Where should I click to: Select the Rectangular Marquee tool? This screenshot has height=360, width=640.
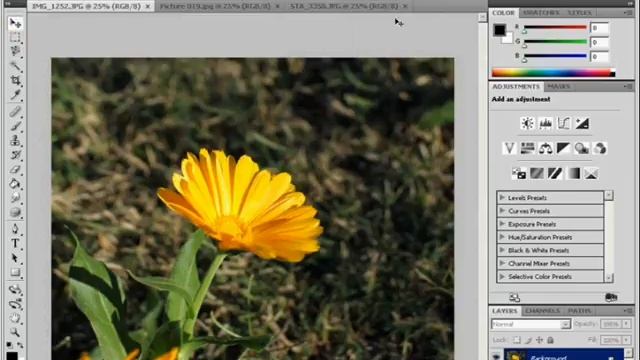(x=15, y=38)
